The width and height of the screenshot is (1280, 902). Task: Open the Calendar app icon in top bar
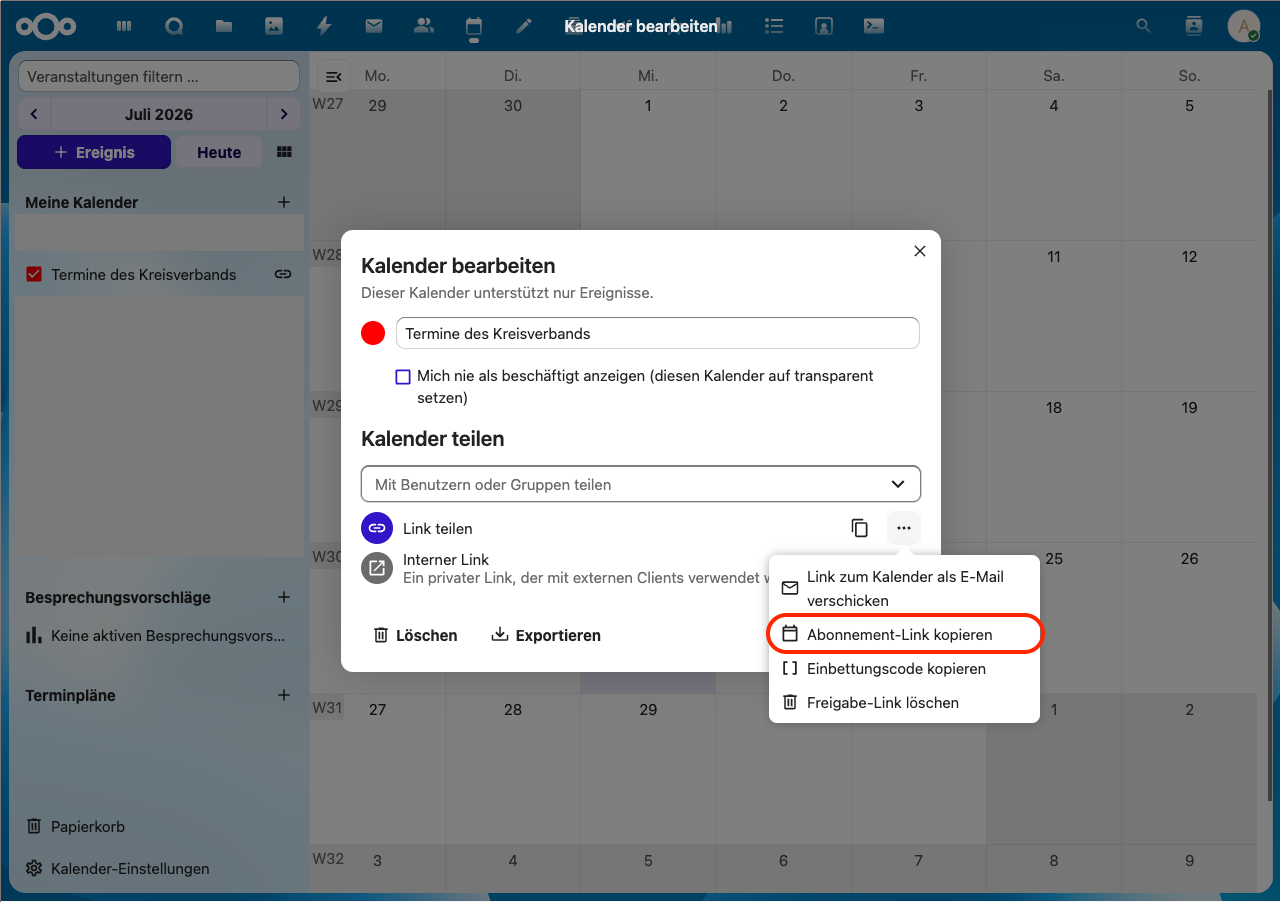tap(474, 26)
